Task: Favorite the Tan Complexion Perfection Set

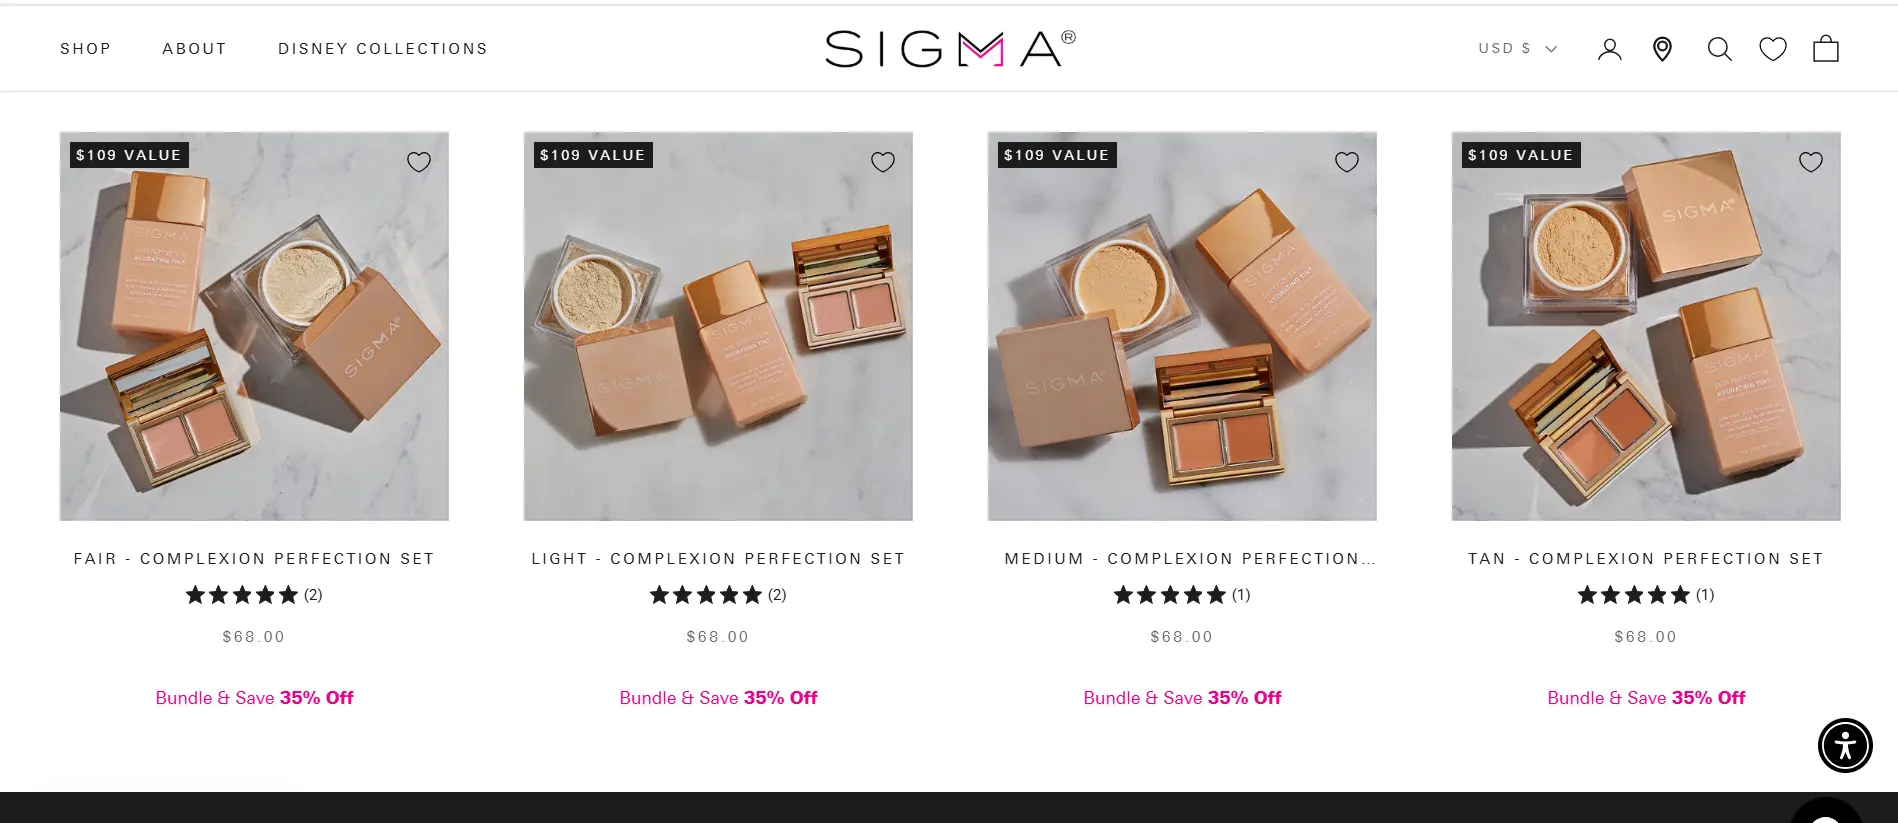Action: point(1811,162)
